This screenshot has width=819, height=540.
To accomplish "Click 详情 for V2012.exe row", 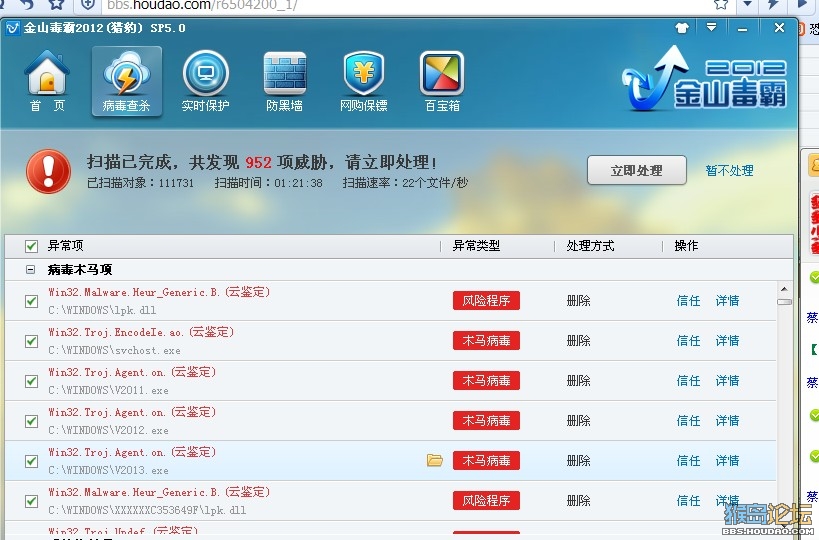I will pos(728,420).
